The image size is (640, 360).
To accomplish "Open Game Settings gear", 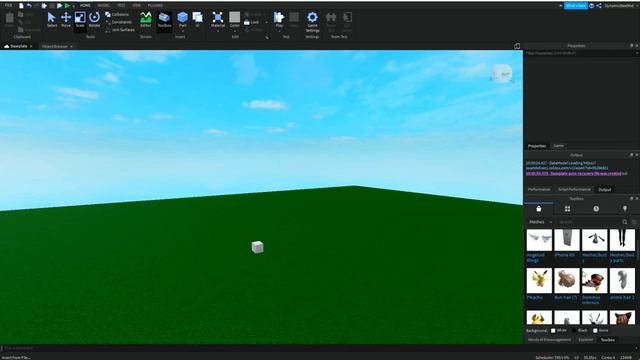I will click(312, 21).
